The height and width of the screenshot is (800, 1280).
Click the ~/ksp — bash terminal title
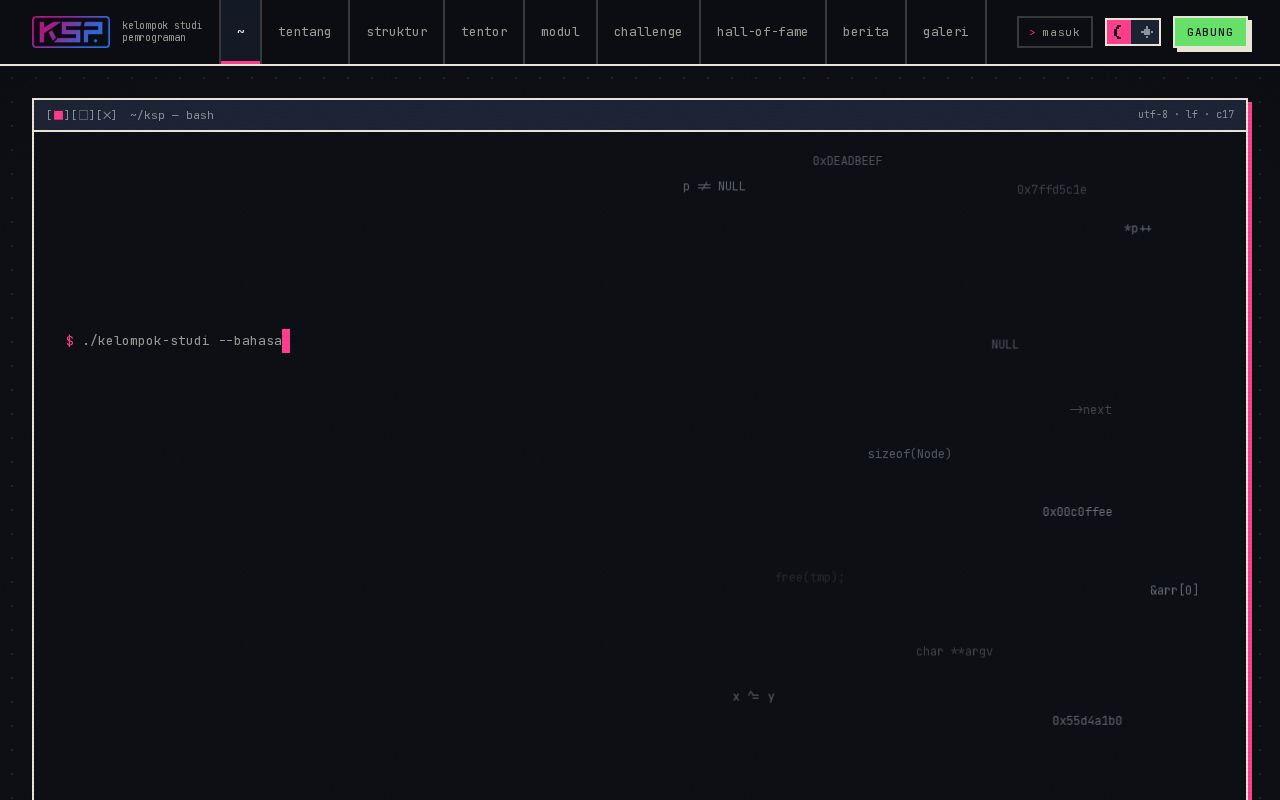[172, 115]
